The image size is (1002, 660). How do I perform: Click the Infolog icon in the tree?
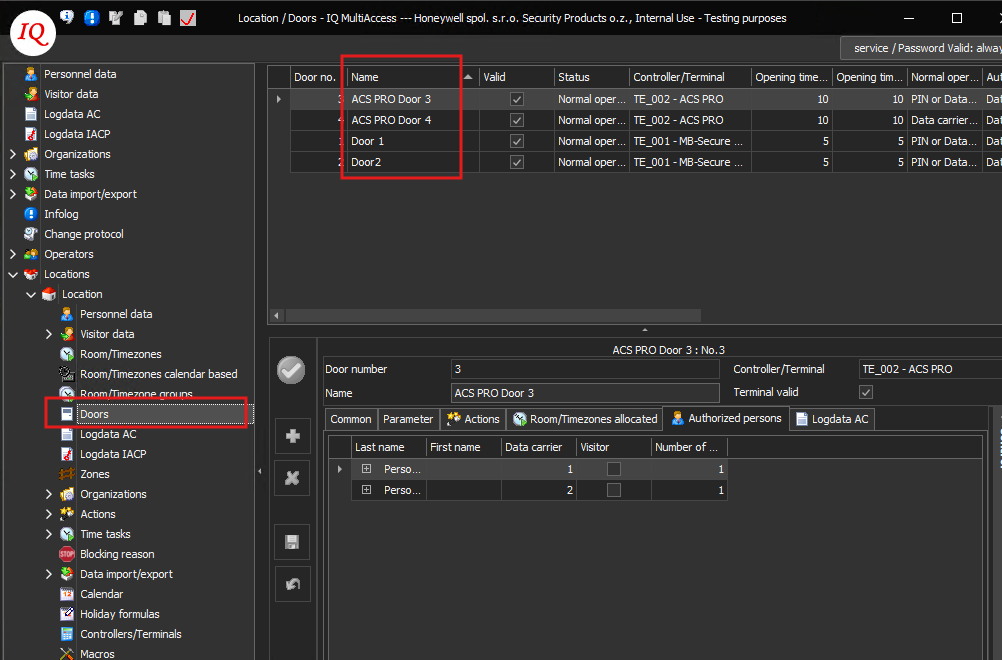[31, 214]
